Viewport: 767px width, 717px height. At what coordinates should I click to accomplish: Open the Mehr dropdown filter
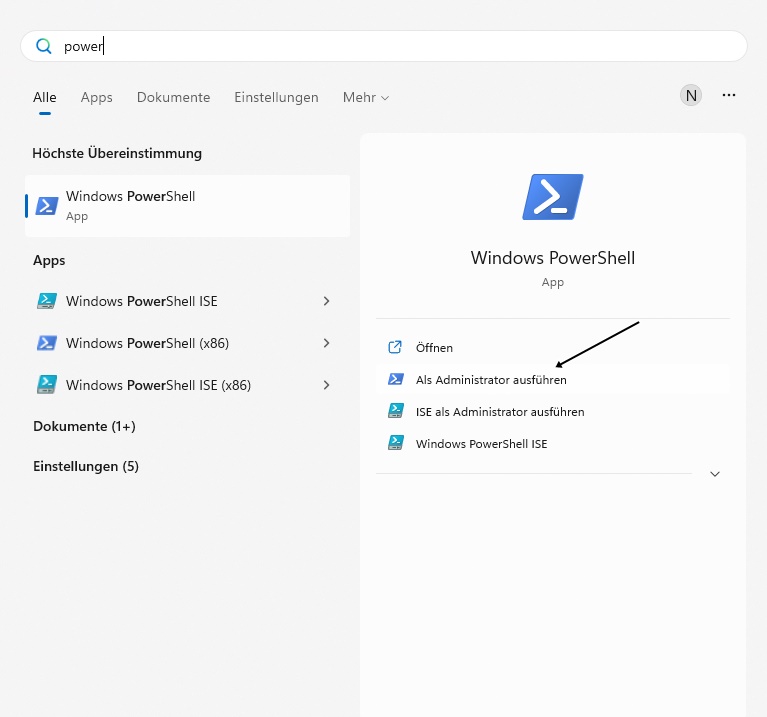365,98
